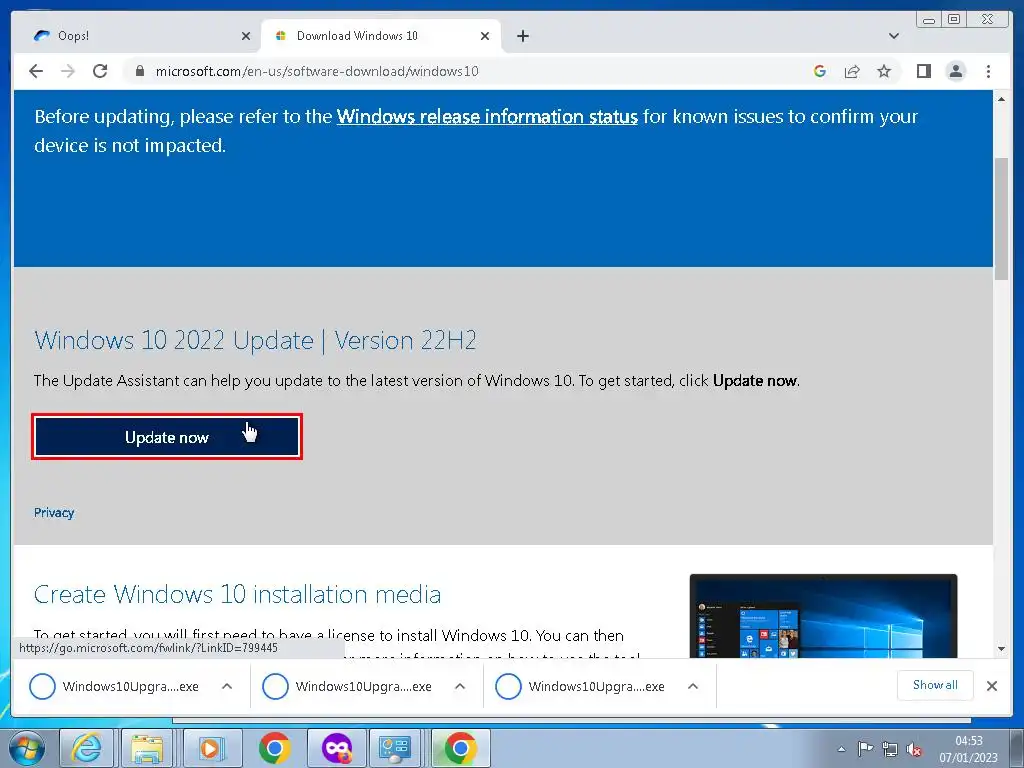Open the taskbar clock and date

click(x=968, y=749)
